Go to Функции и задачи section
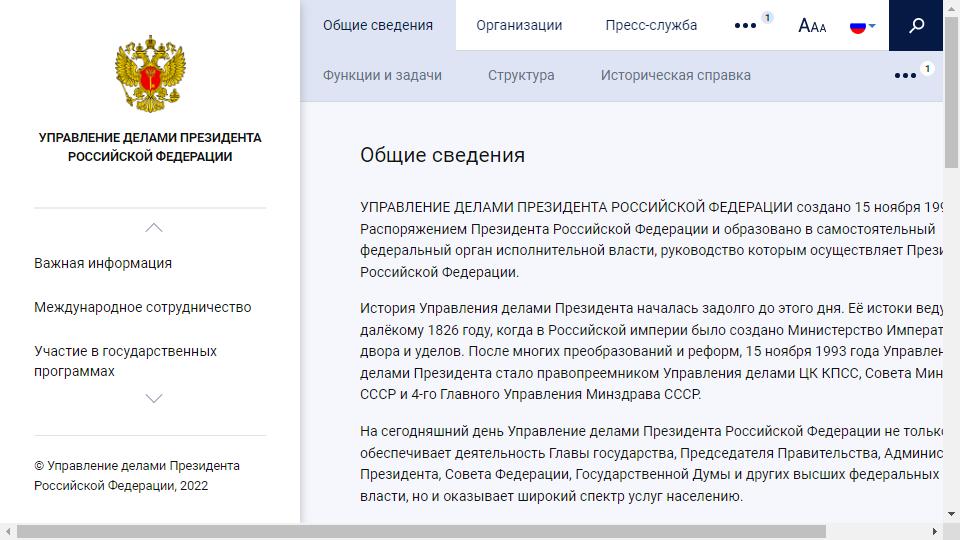 (382, 75)
